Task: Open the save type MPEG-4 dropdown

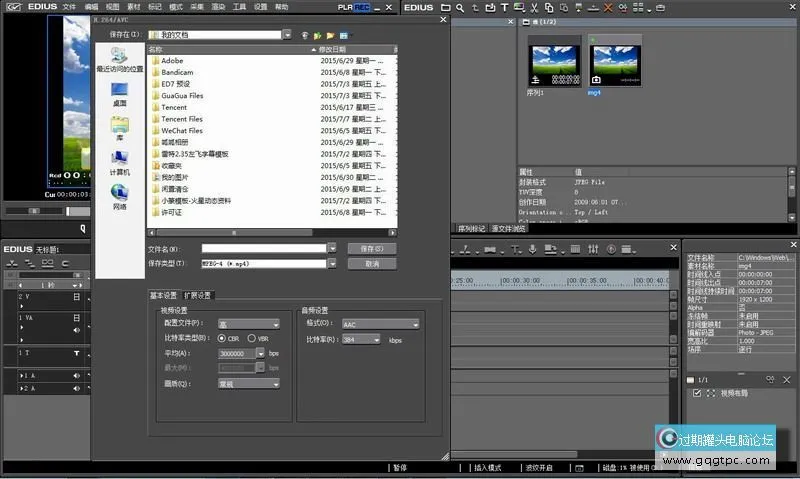Action: click(x=331, y=263)
